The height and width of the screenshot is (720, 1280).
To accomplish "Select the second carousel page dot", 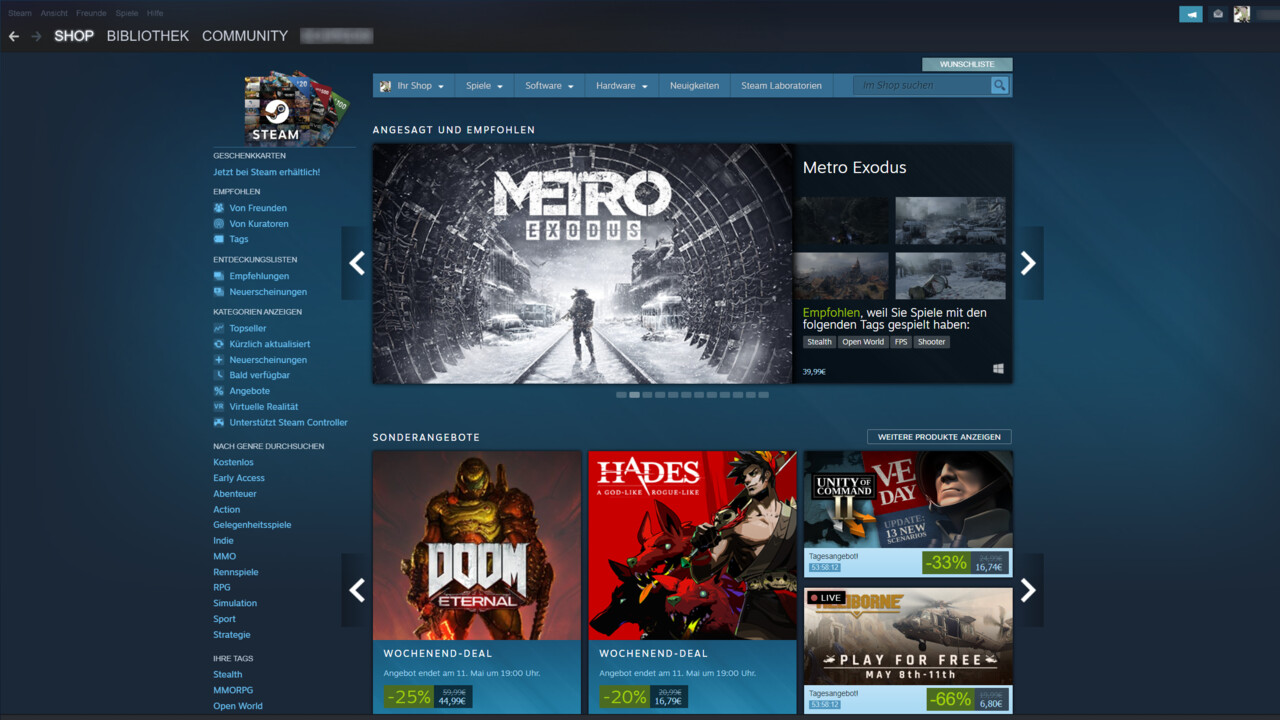I will tap(634, 395).
